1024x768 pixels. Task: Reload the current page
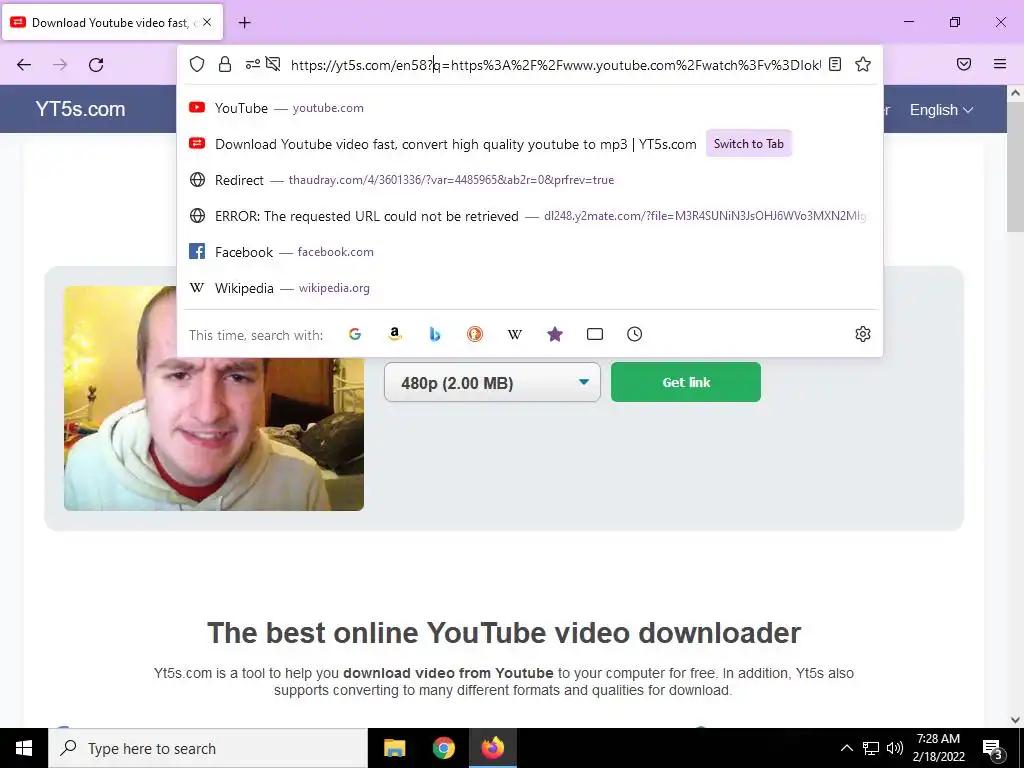[96, 65]
